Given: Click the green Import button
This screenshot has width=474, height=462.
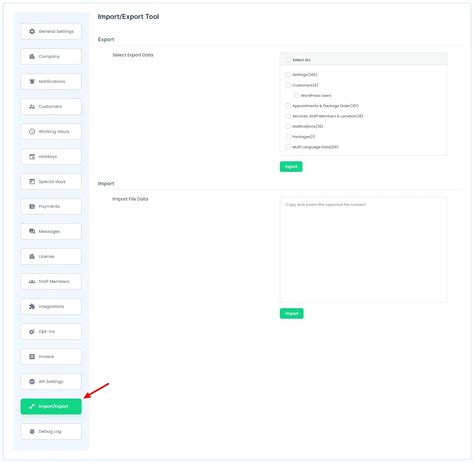Looking at the screenshot, I should (292, 313).
